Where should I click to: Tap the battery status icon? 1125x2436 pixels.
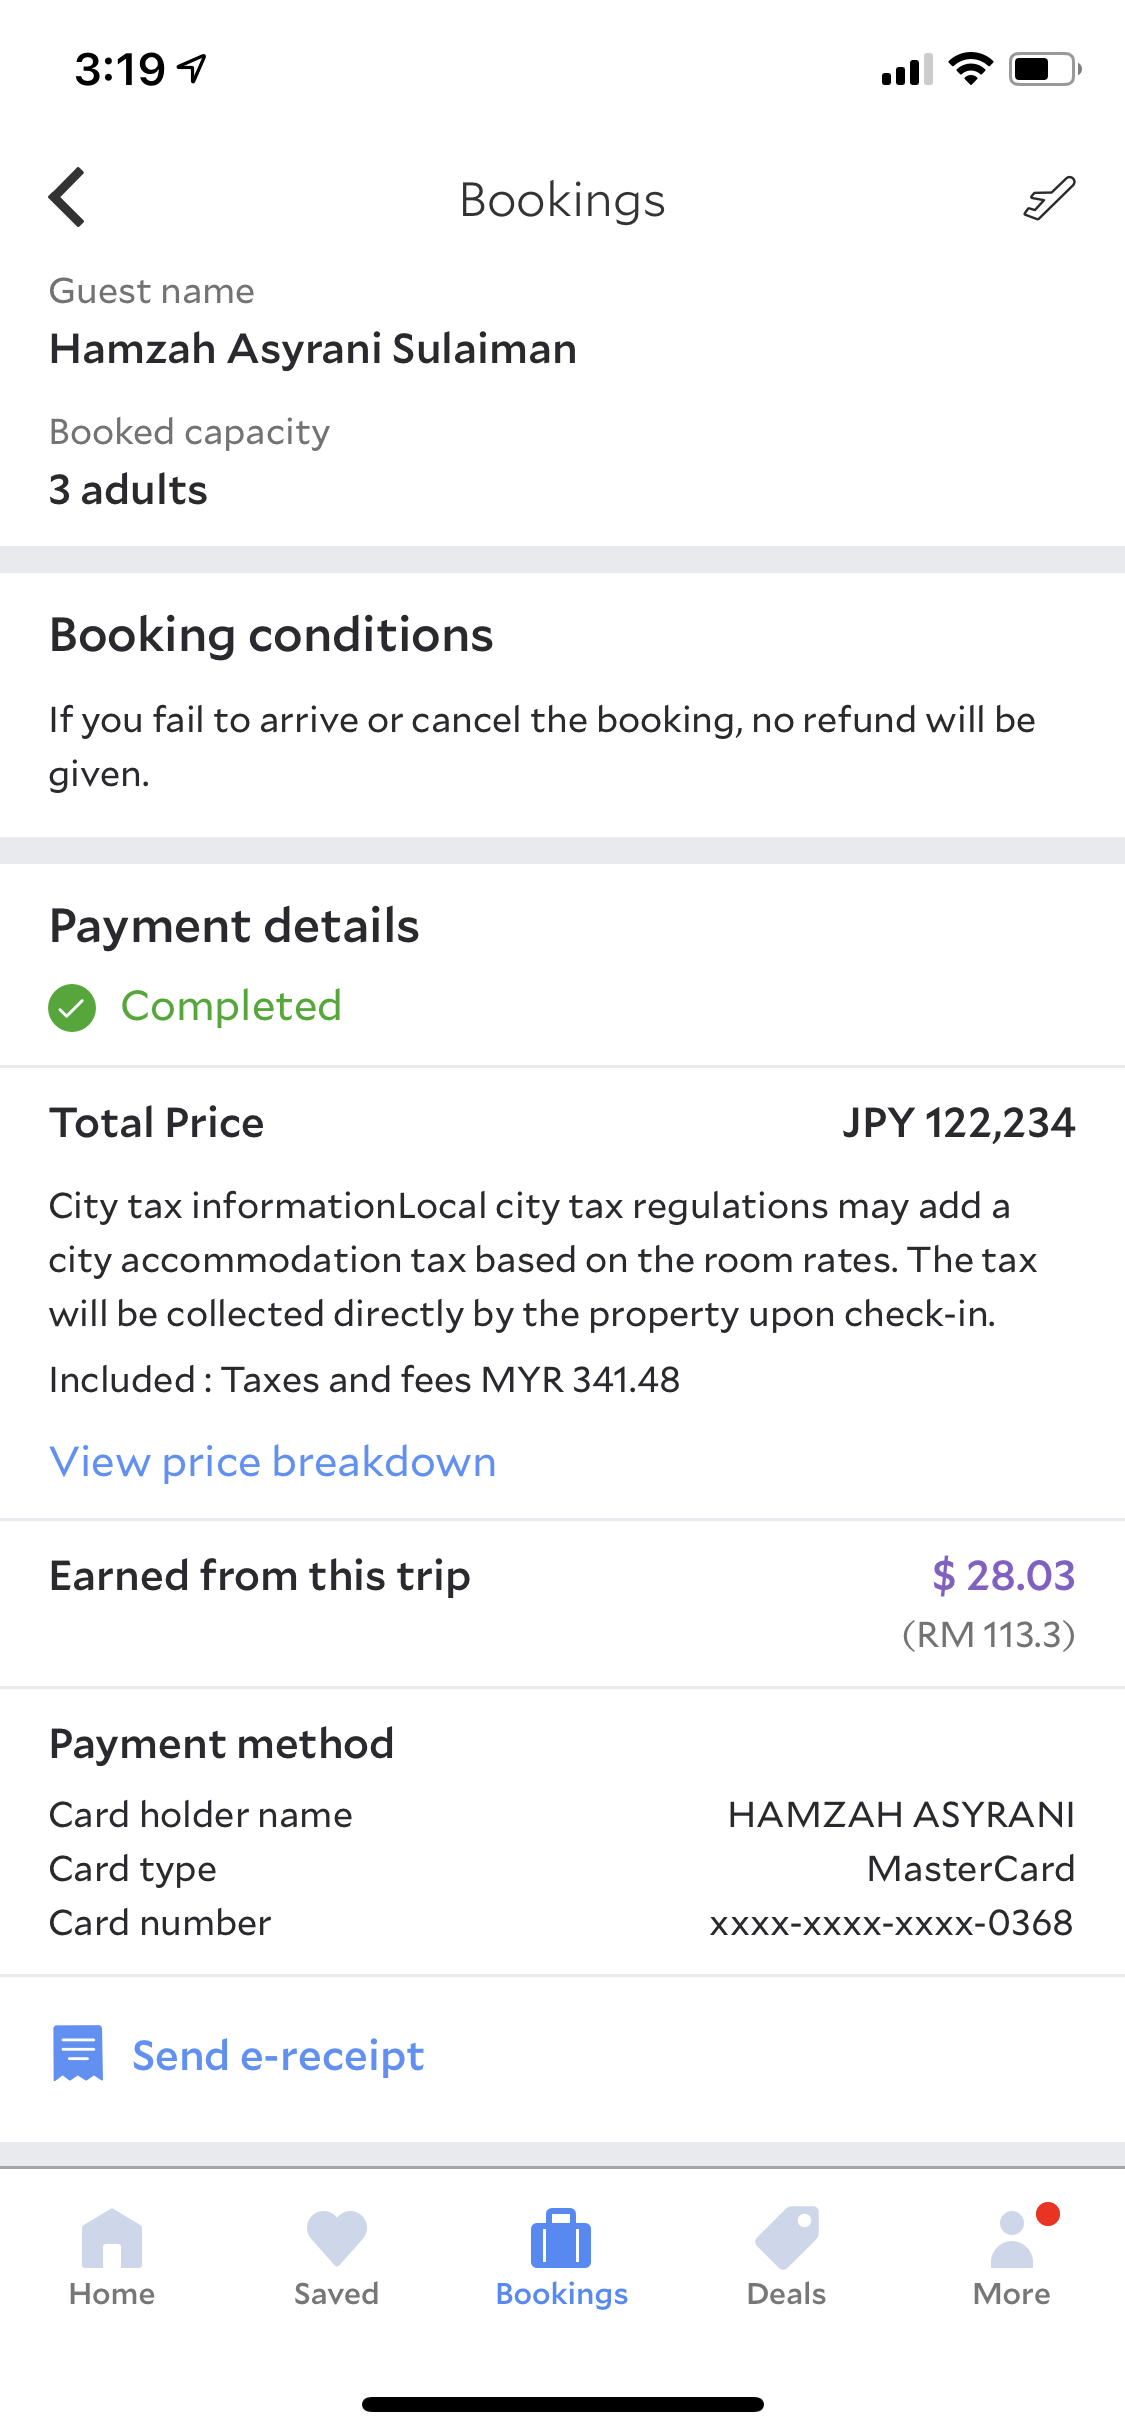click(x=1044, y=69)
